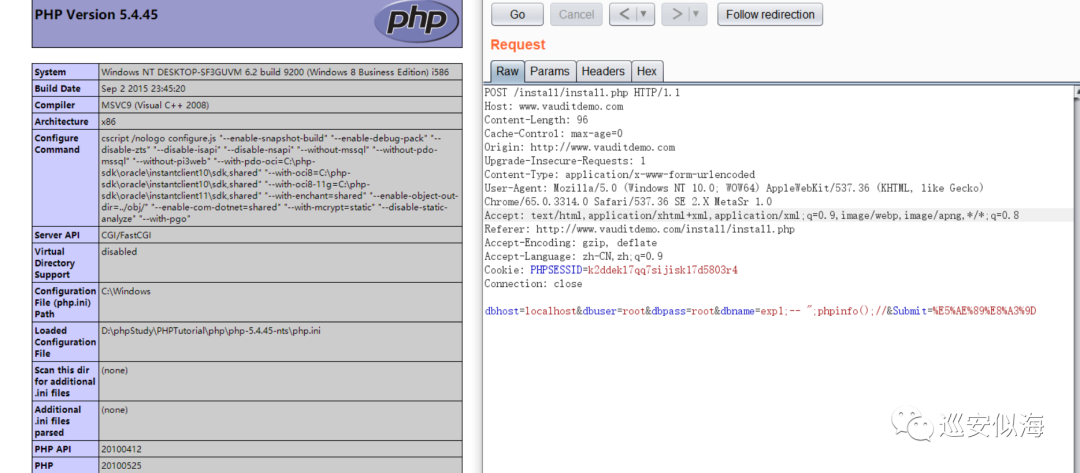Click the Content-Length: 96 header line

[536, 120]
